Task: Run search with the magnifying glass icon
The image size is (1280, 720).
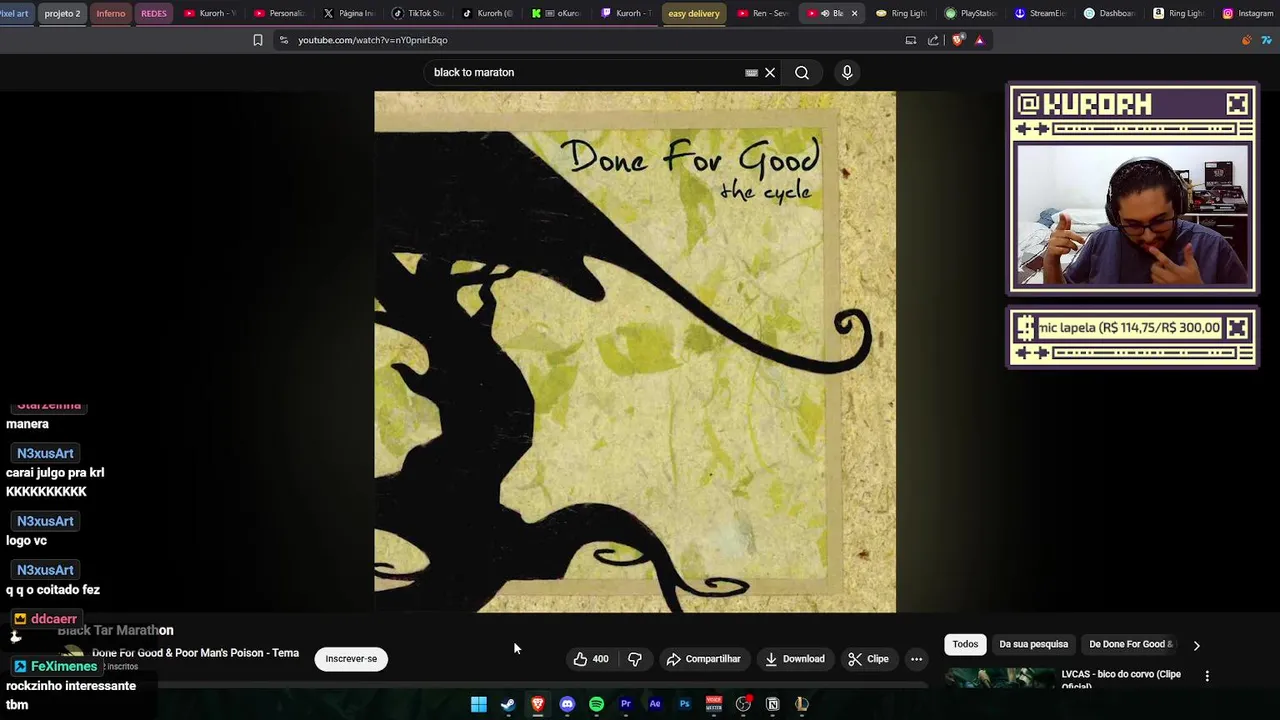Action: click(802, 73)
